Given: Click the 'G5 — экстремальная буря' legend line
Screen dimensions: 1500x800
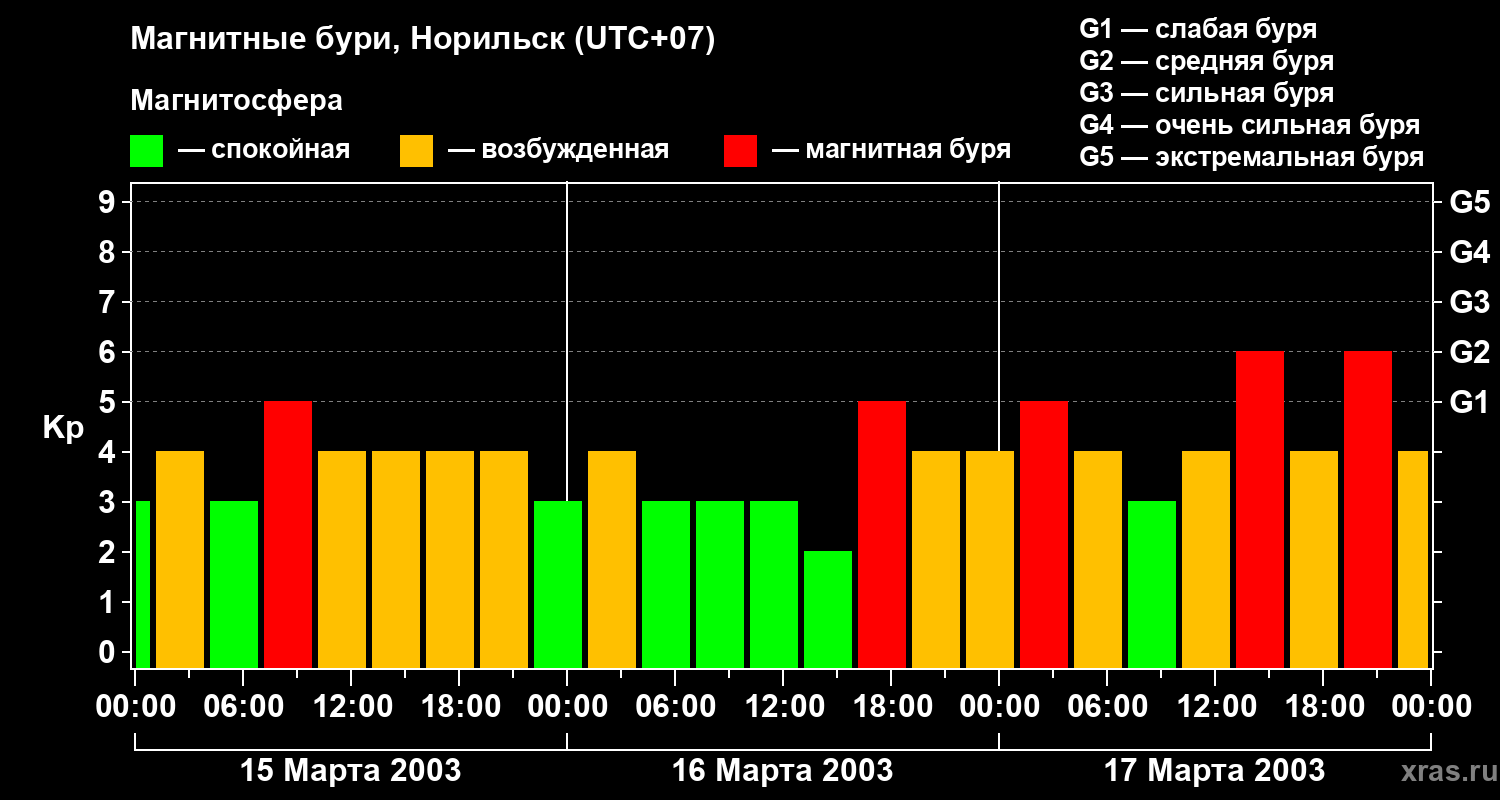Looking at the screenshot, I should [1251, 157].
